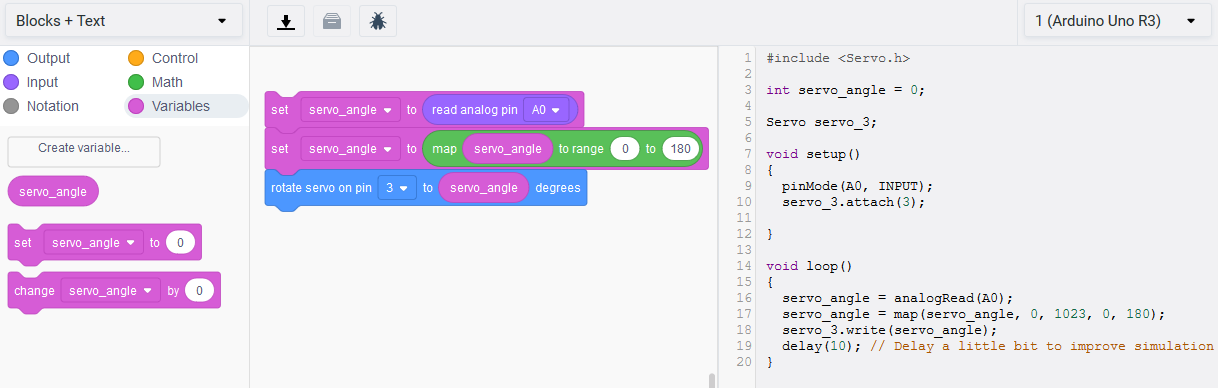The height and width of the screenshot is (388, 1218).
Task: Open variable dropdown in first workspace set block
Action: point(350,109)
